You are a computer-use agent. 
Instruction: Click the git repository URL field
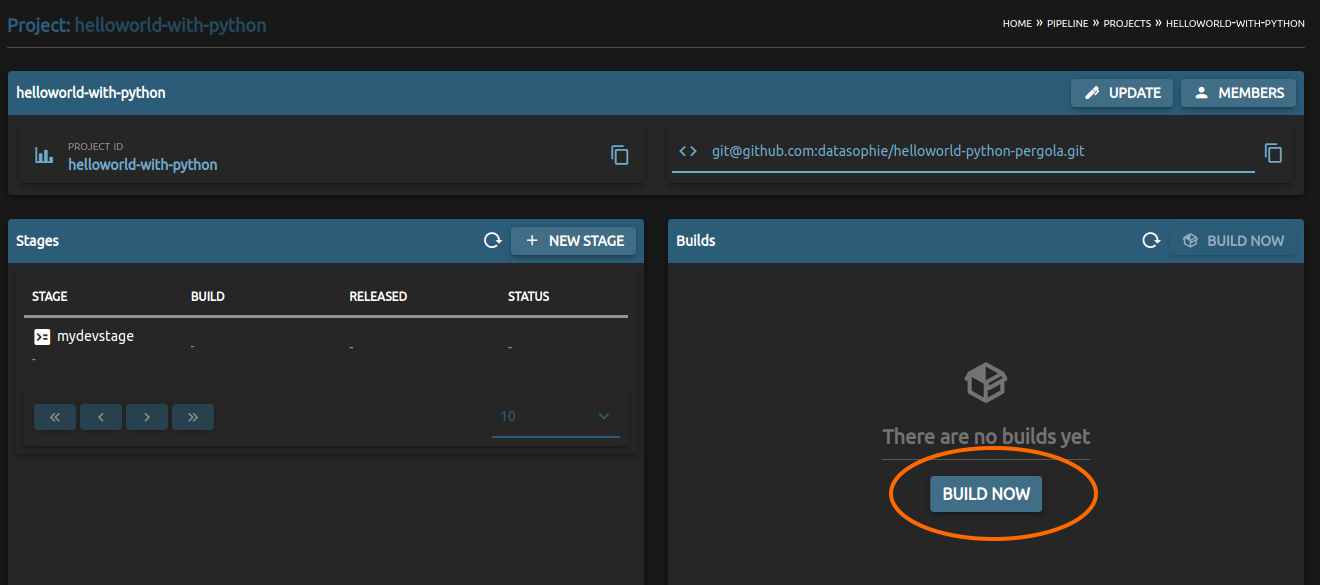coord(960,152)
